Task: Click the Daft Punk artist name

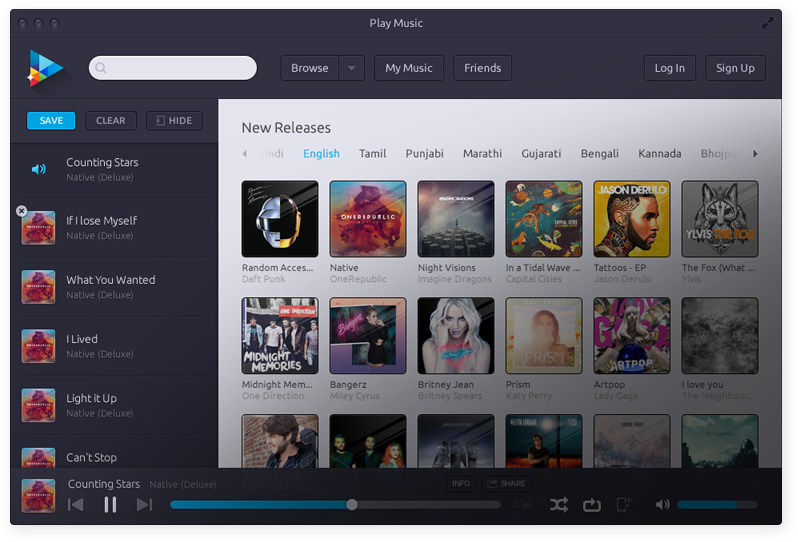Action: pos(264,279)
